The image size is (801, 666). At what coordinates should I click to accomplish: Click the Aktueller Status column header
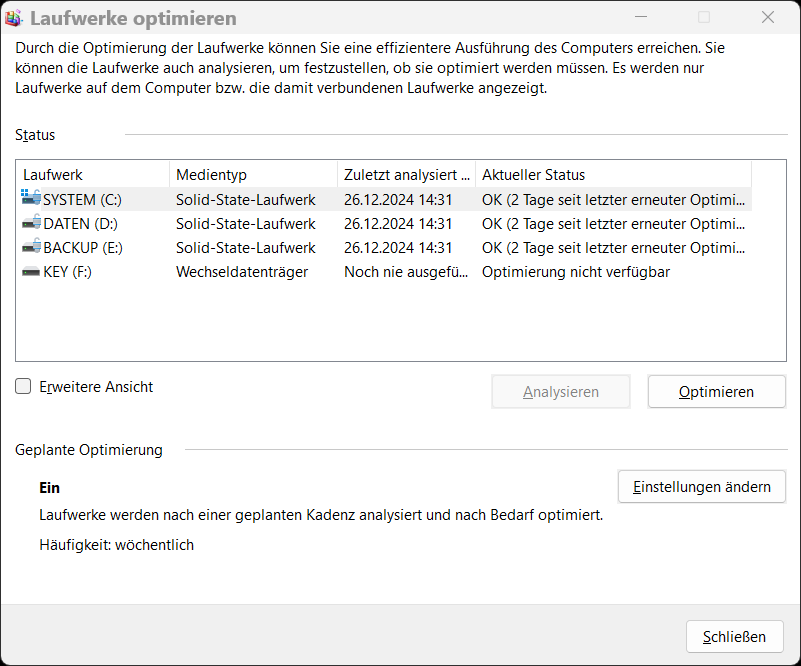612,174
